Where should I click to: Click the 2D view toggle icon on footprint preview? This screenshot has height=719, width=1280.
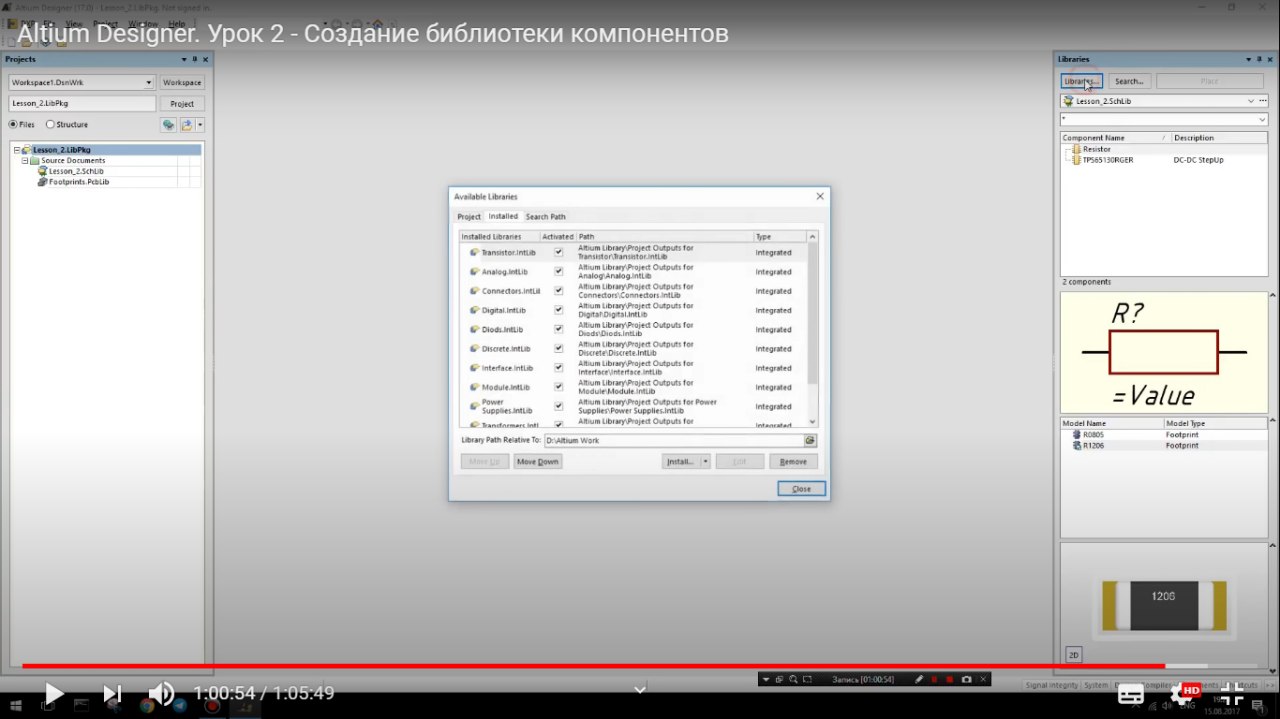1074,655
